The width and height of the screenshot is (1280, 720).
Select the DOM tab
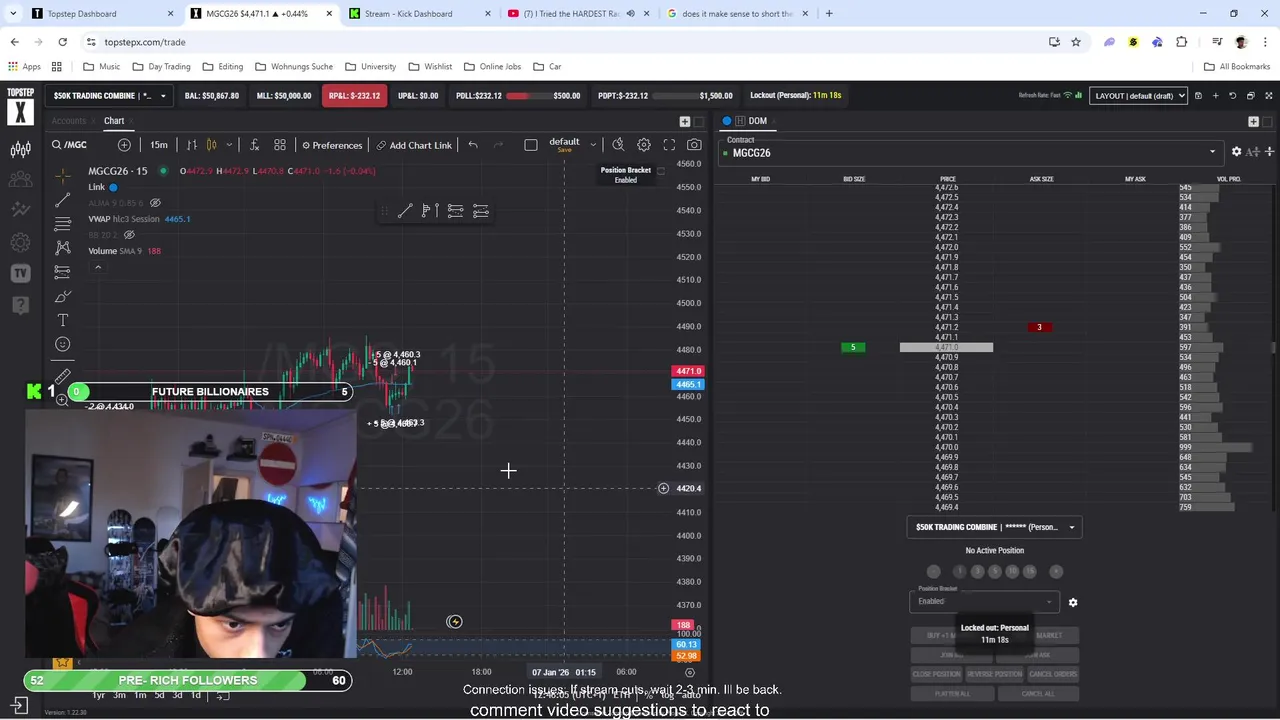coord(757,121)
